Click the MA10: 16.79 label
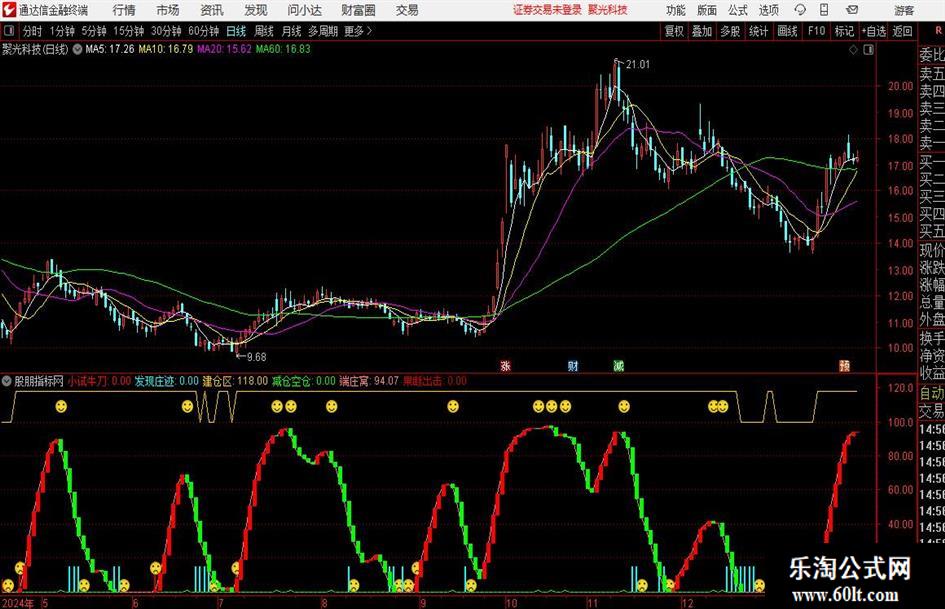 [166, 49]
